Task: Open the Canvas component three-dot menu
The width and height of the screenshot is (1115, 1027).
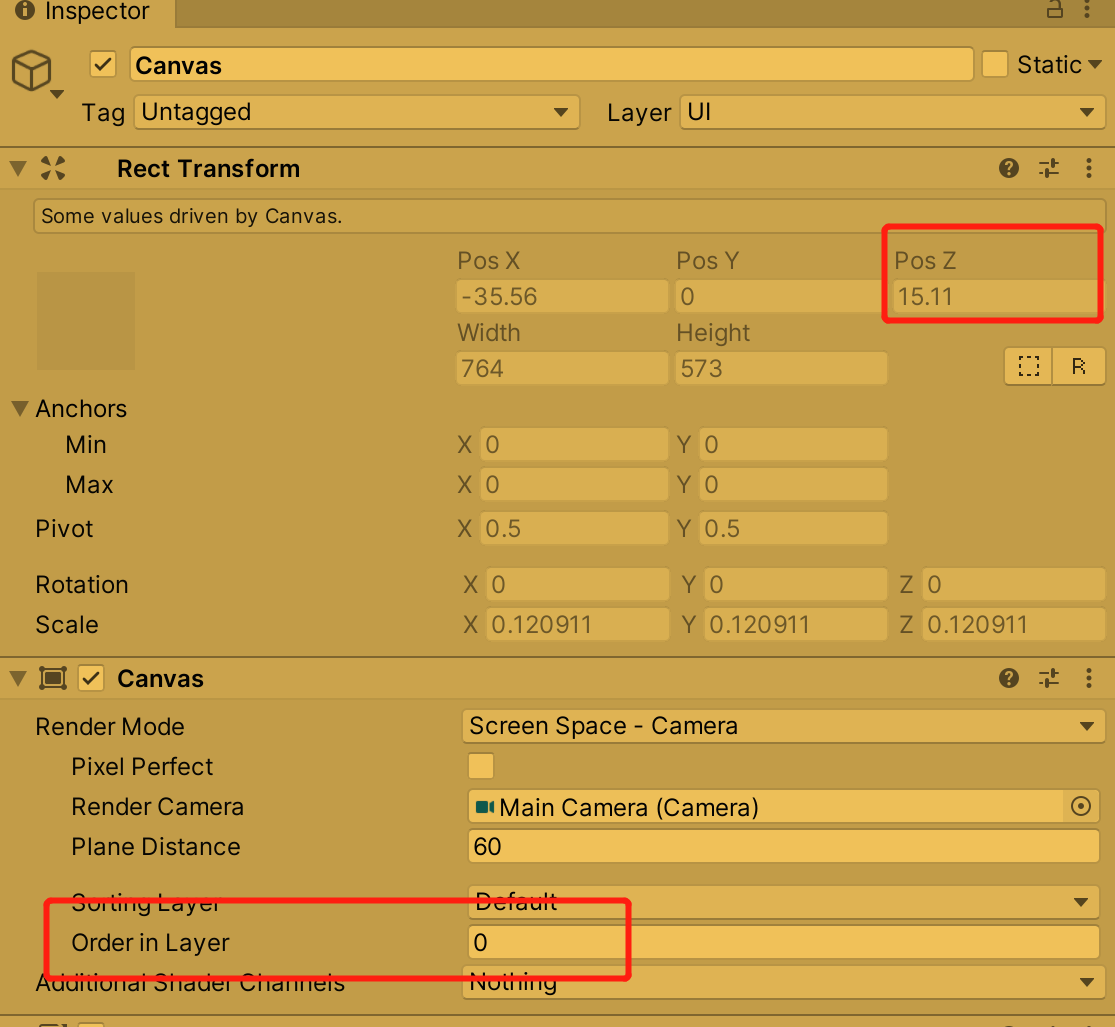Action: pos(1089,678)
